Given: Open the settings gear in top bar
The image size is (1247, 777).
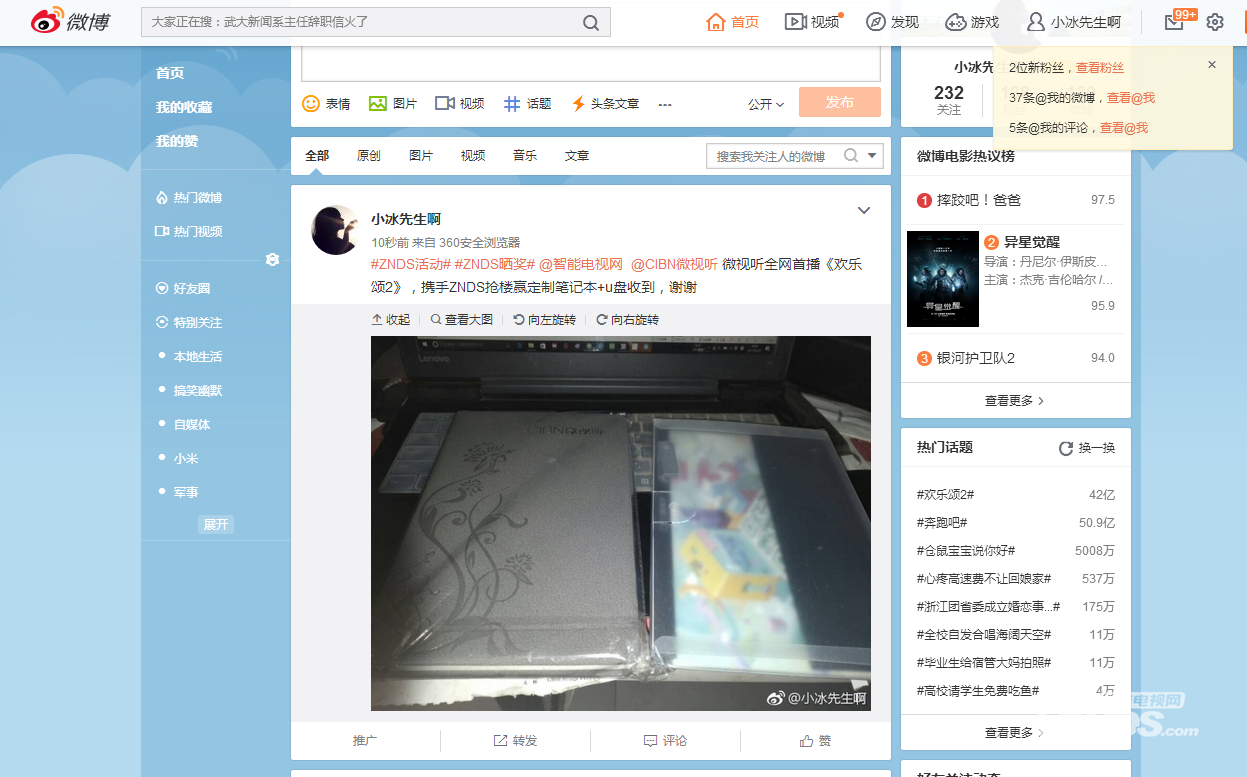Looking at the screenshot, I should click(1215, 22).
